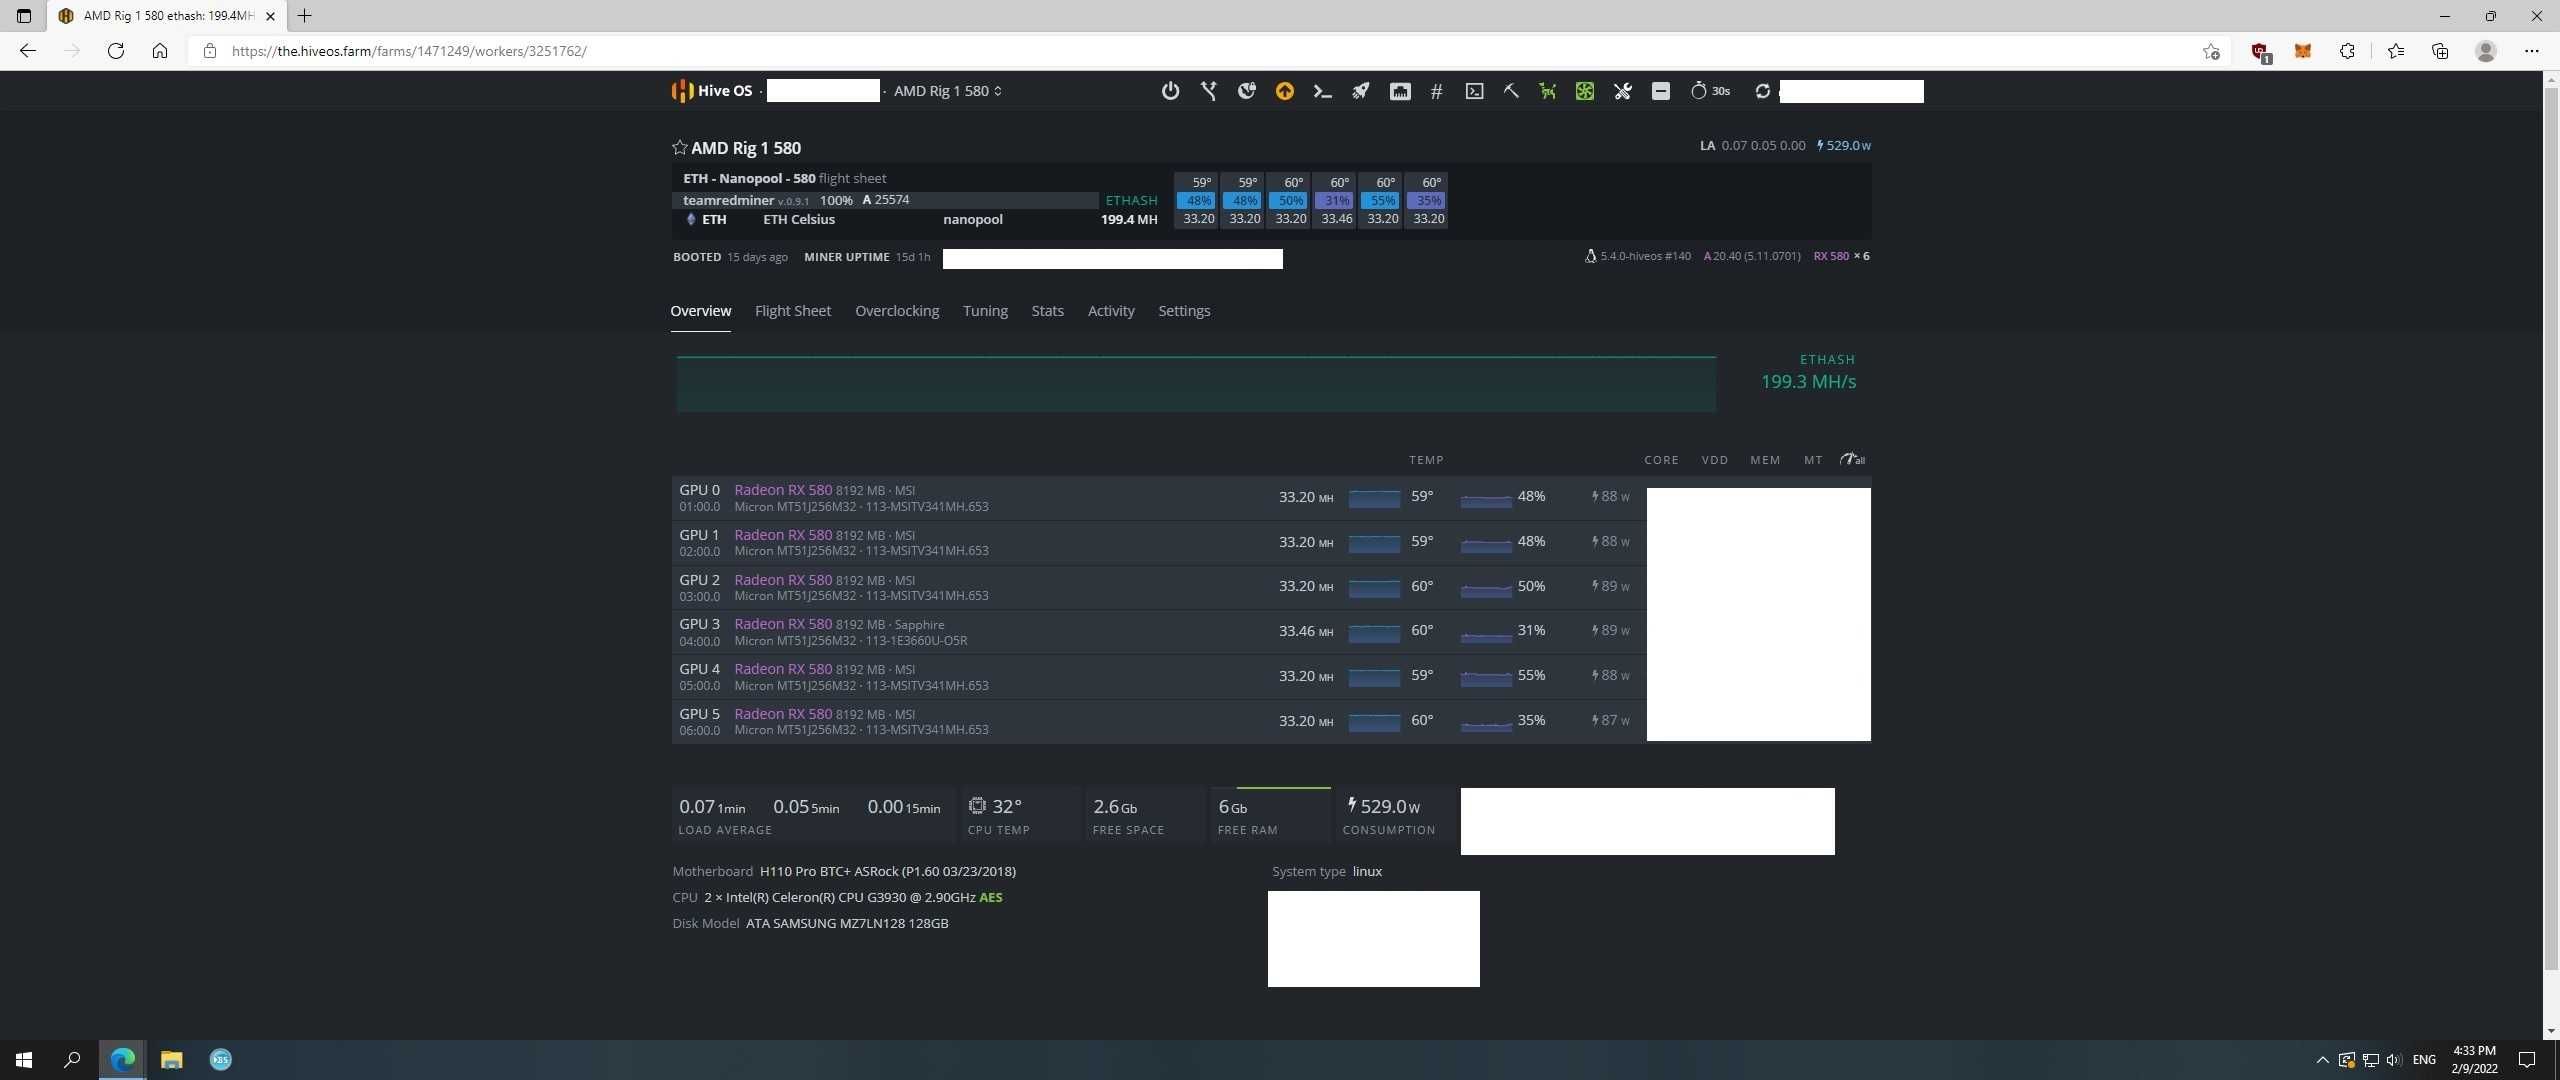Image resolution: width=2560 pixels, height=1080 pixels.
Task: Open the AMD Rig 1 580 worker selector
Action: (947, 91)
